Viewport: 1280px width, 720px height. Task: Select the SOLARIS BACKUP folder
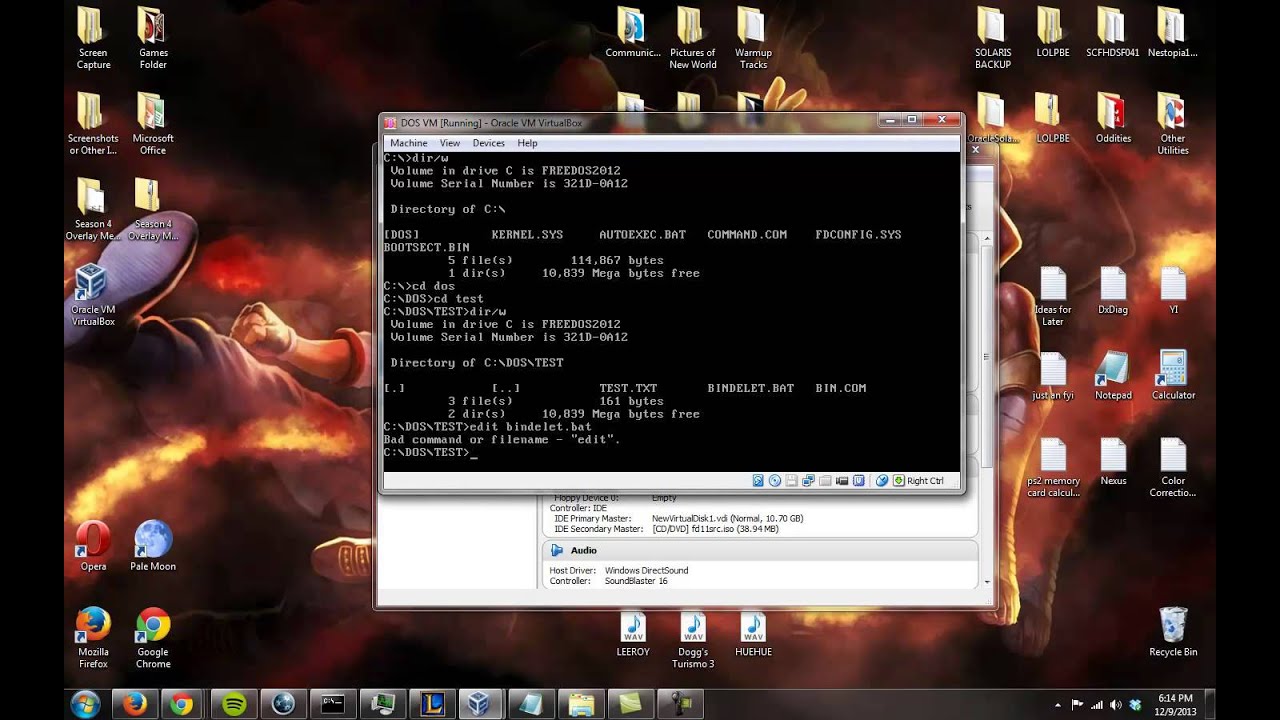(993, 38)
